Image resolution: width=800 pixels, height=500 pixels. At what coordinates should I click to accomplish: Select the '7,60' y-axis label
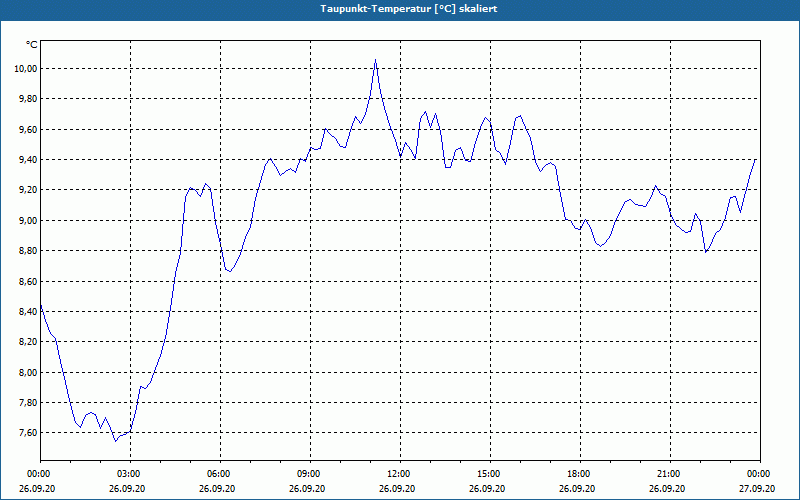coord(28,433)
